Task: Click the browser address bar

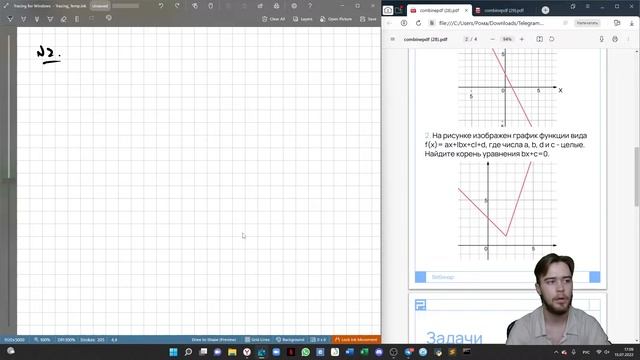Action: point(491,23)
